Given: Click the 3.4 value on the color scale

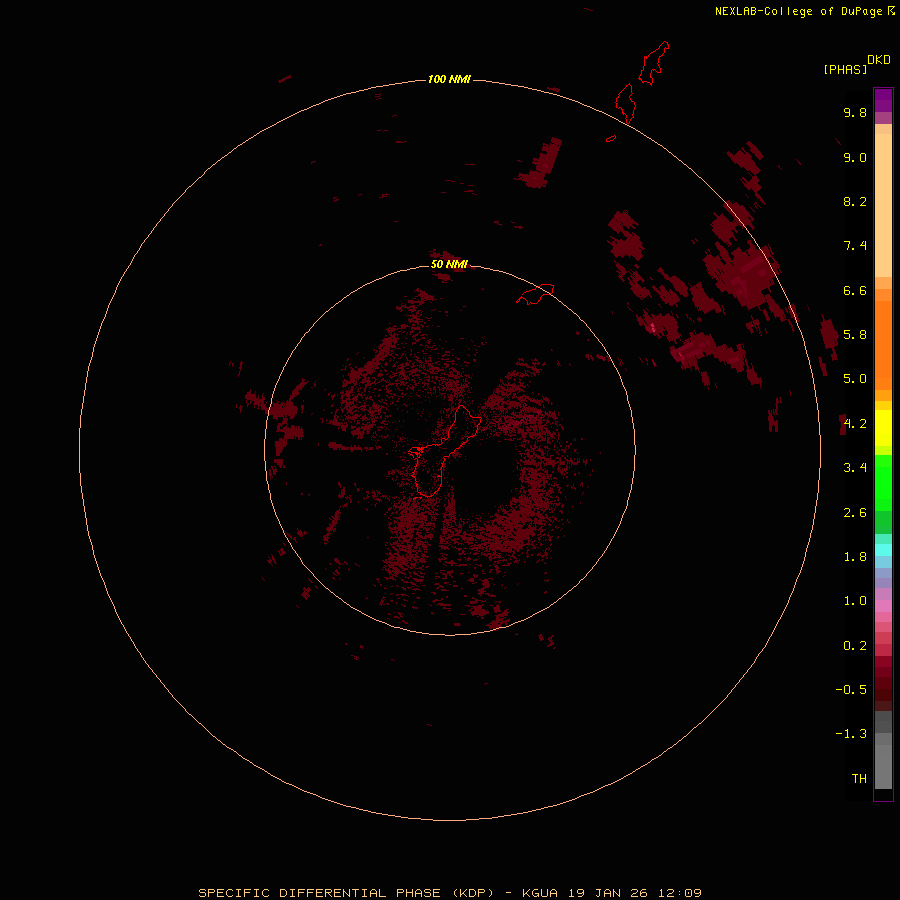Looking at the screenshot, I should (855, 468).
